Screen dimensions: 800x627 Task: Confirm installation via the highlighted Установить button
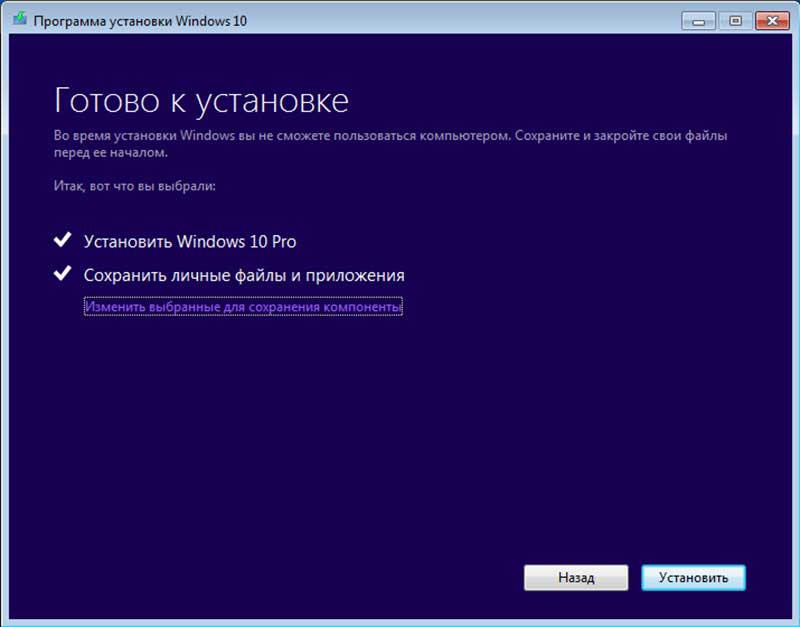693,577
